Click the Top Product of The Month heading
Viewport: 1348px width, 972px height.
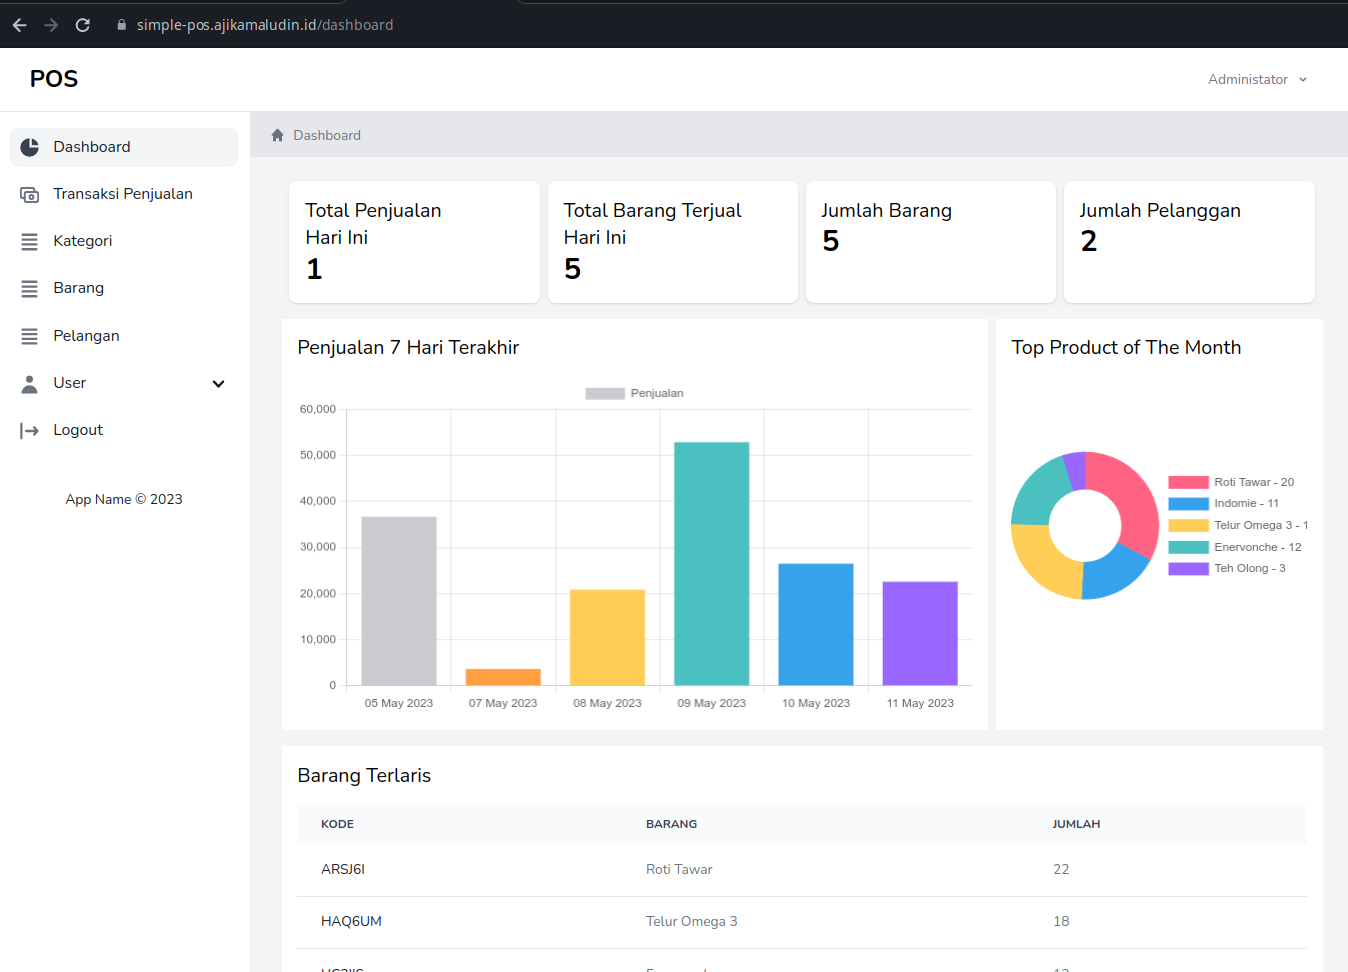[x=1126, y=347]
